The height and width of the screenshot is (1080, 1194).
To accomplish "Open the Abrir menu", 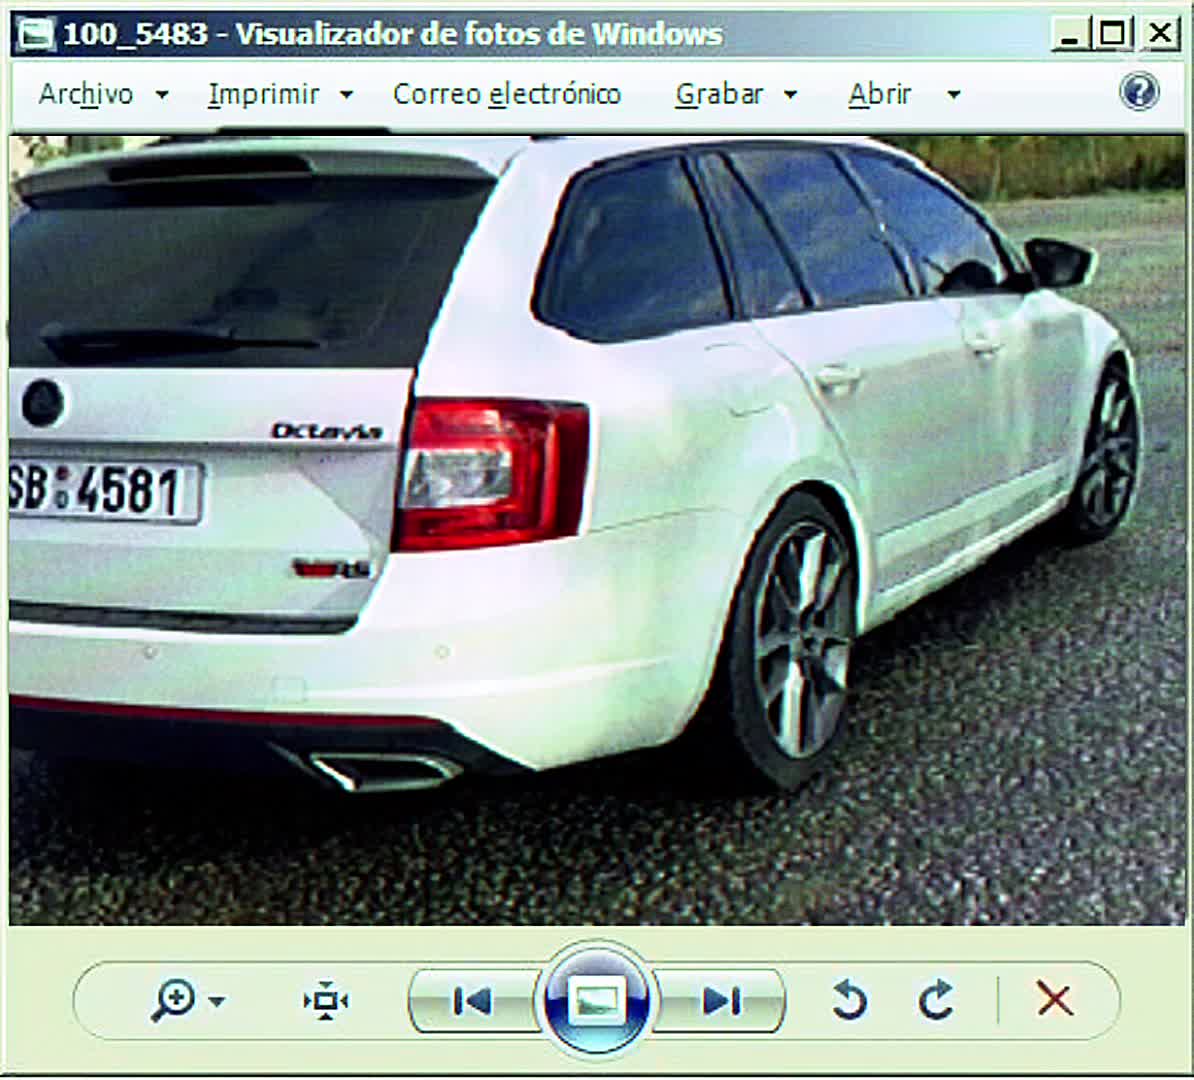I will pos(880,94).
